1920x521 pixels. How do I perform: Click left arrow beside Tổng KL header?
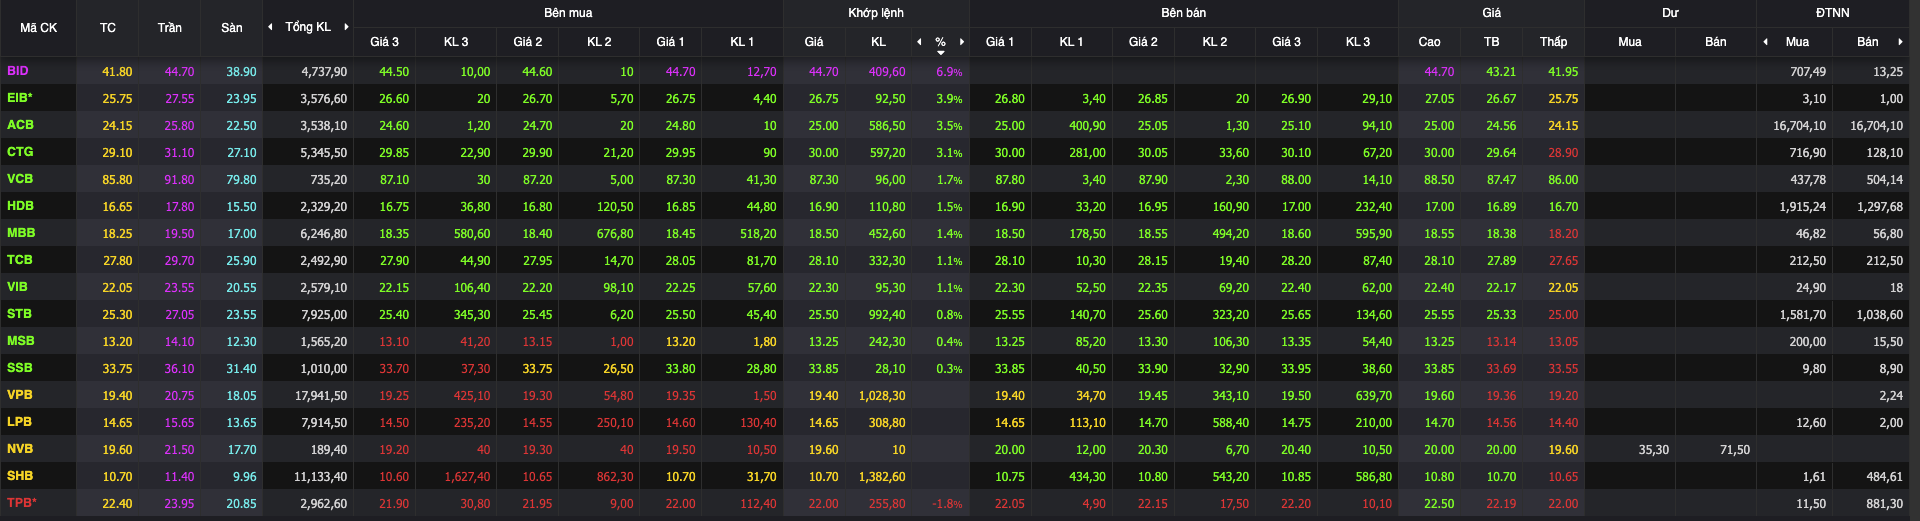270,27
